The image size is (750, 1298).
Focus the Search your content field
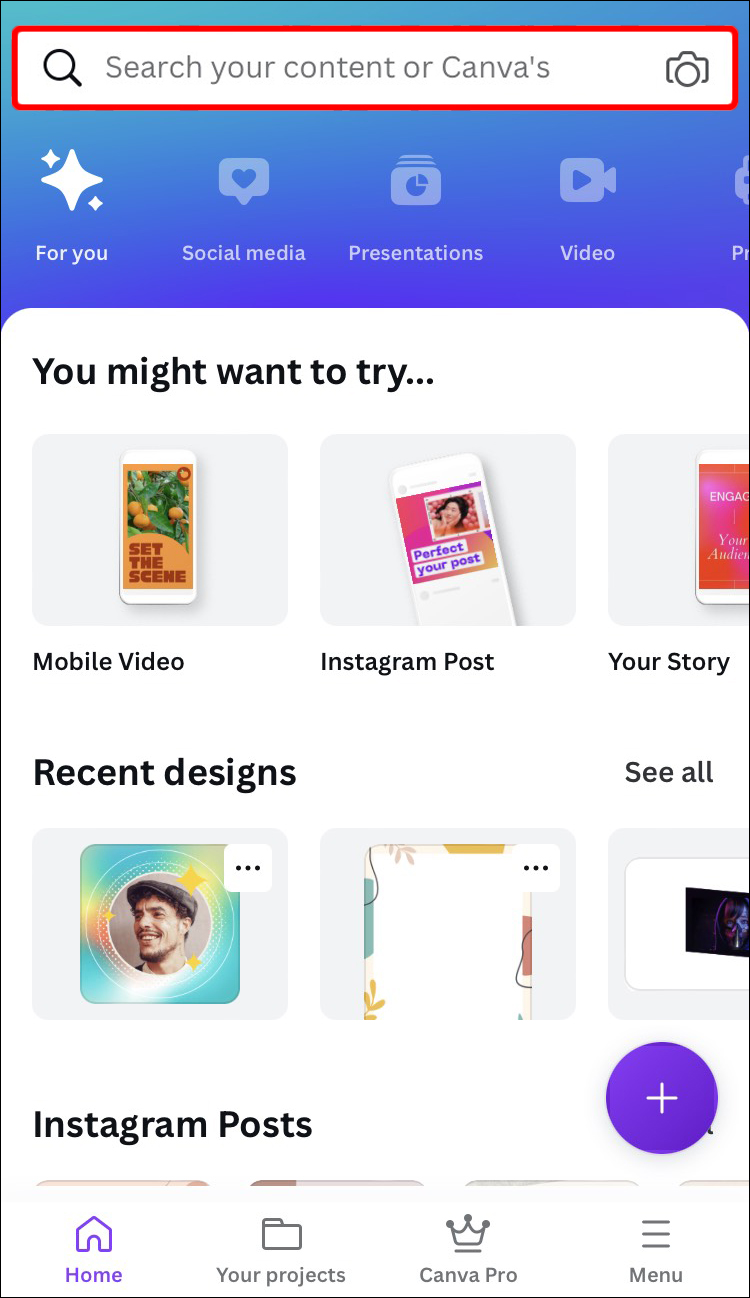pyautogui.click(x=375, y=68)
